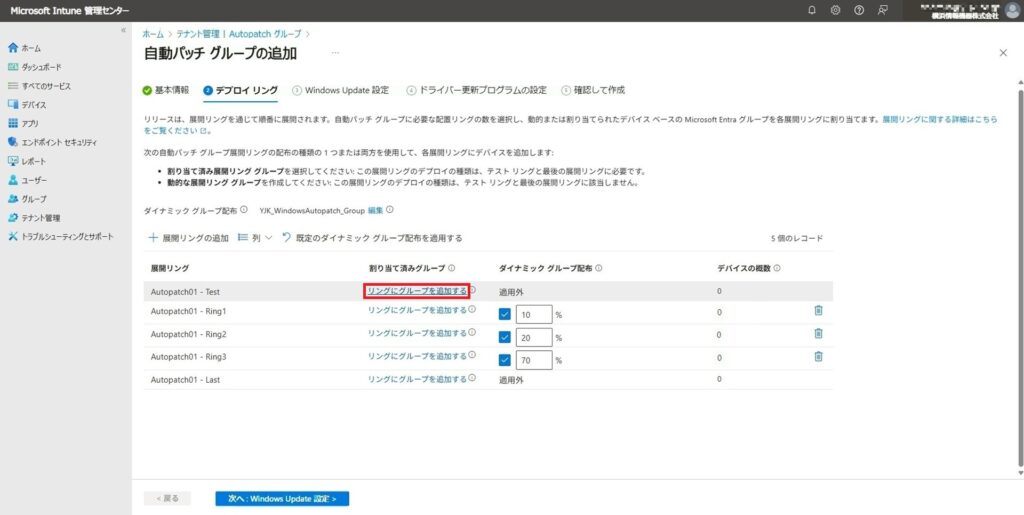Collapse the left navigation menu
The width and height of the screenshot is (1024, 515).
tap(123, 31)
